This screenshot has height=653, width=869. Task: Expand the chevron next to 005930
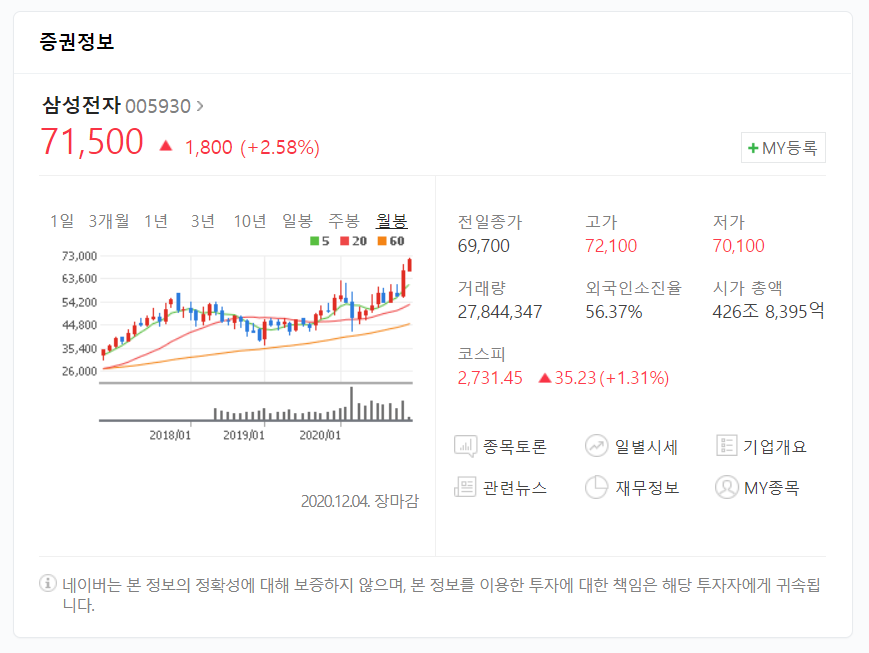(200, 105)
